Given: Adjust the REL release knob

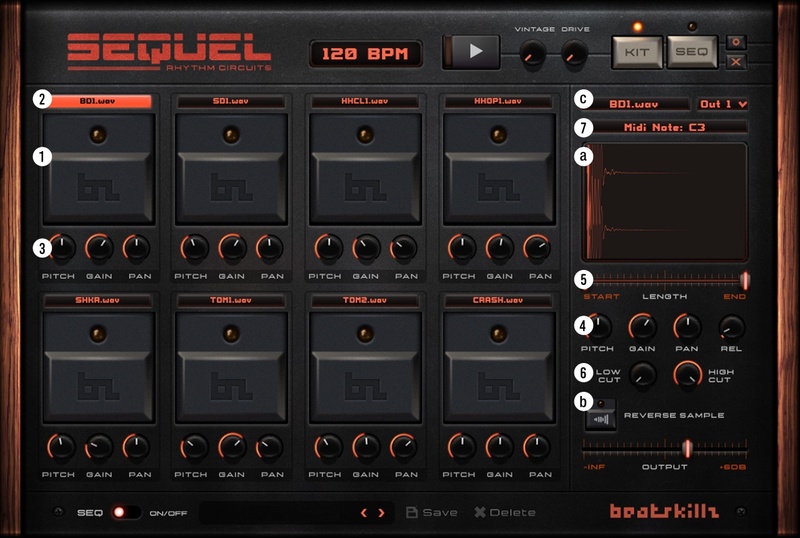Looking at the screenshot, I should click(732, 327).
